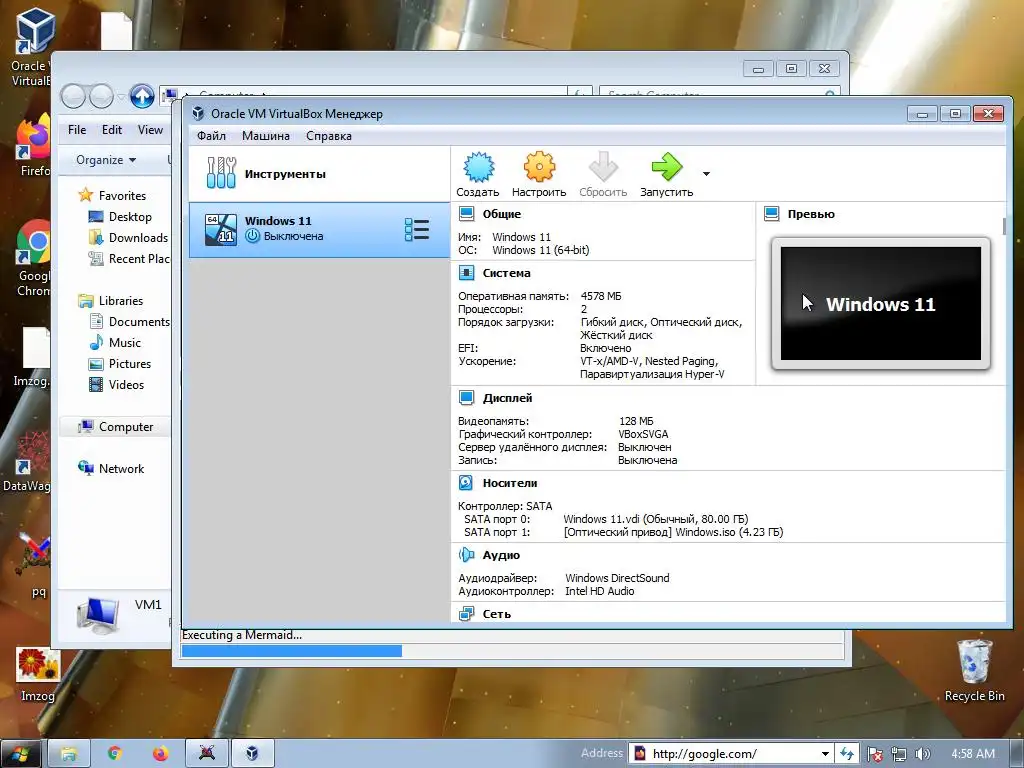
Task: Open the File menu in Explorer window
Action: point(77,130)
